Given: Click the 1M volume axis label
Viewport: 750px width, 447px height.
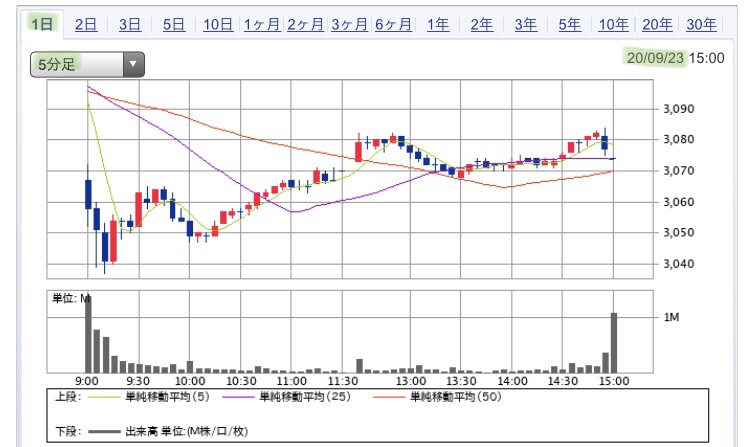Looking at the screenshot, I should 671,317.
